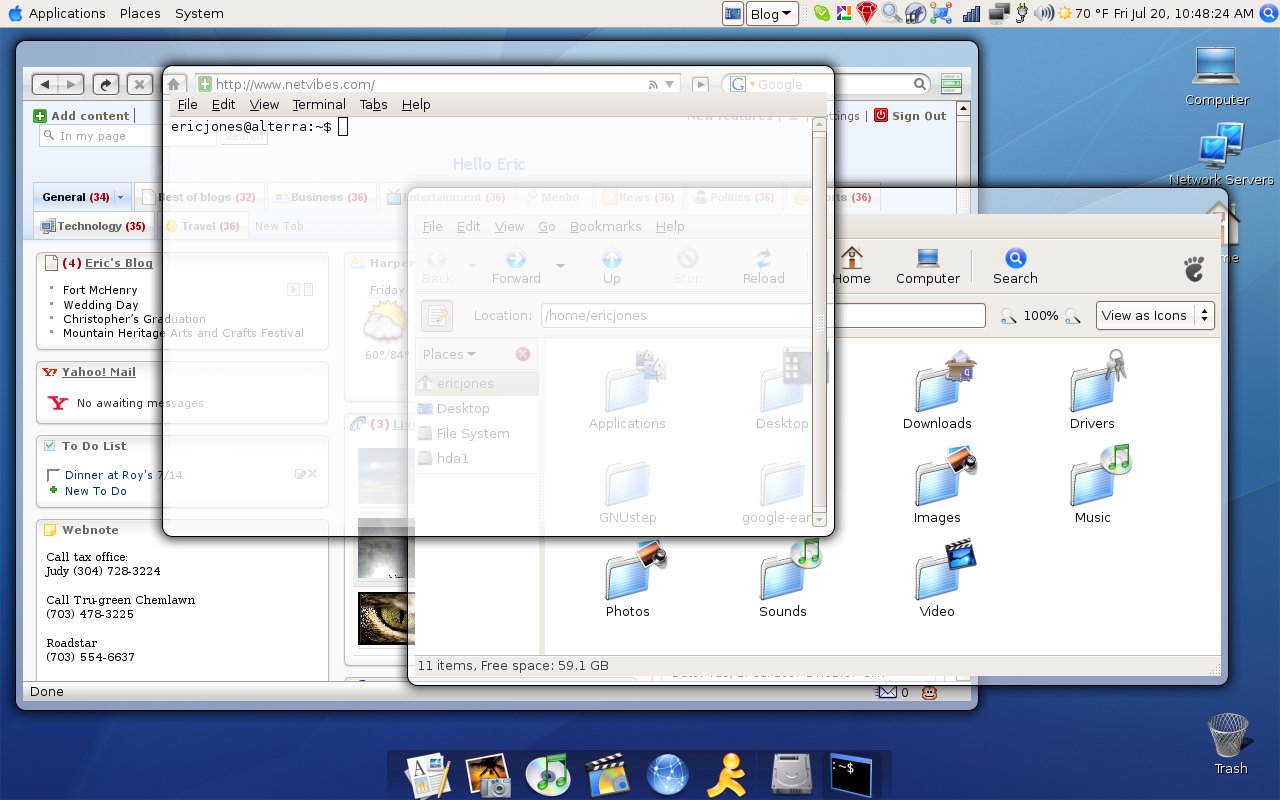1280x800 pixels.
Task: Click the browser reload arrow button
Action: point(106,84)
